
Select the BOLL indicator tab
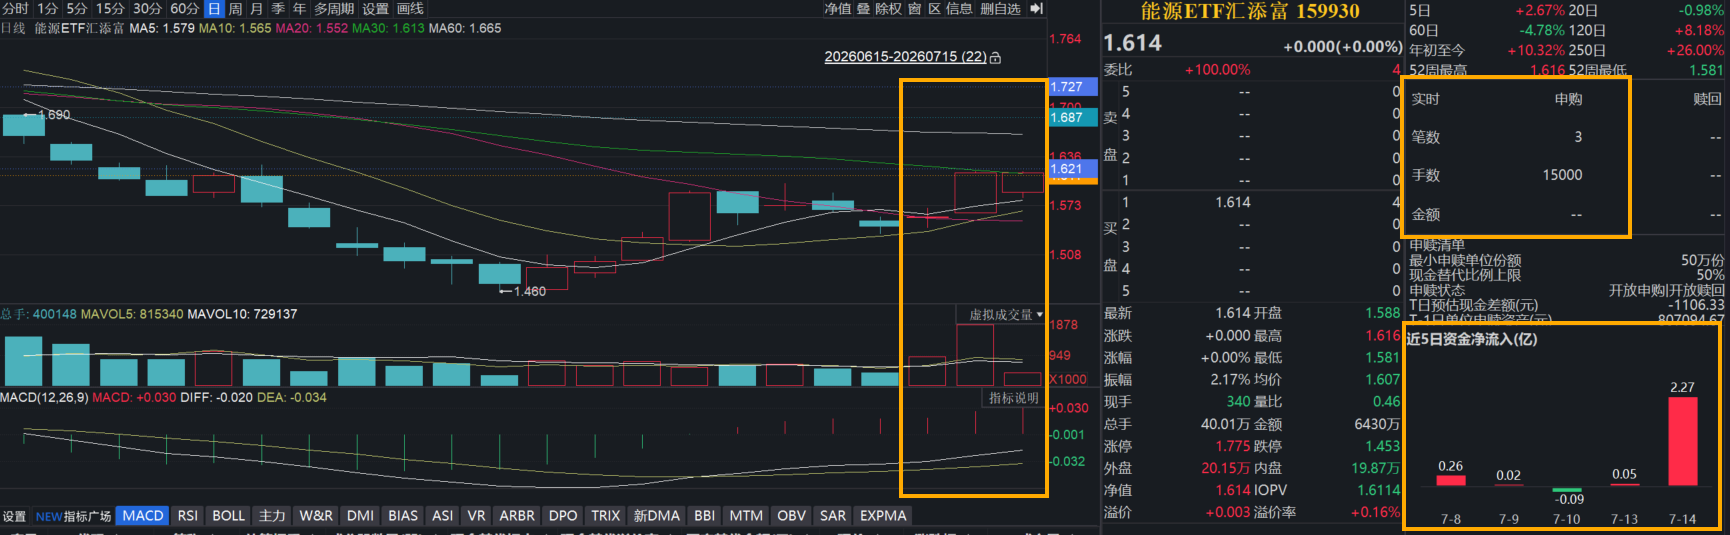click(x=228, y=516)
